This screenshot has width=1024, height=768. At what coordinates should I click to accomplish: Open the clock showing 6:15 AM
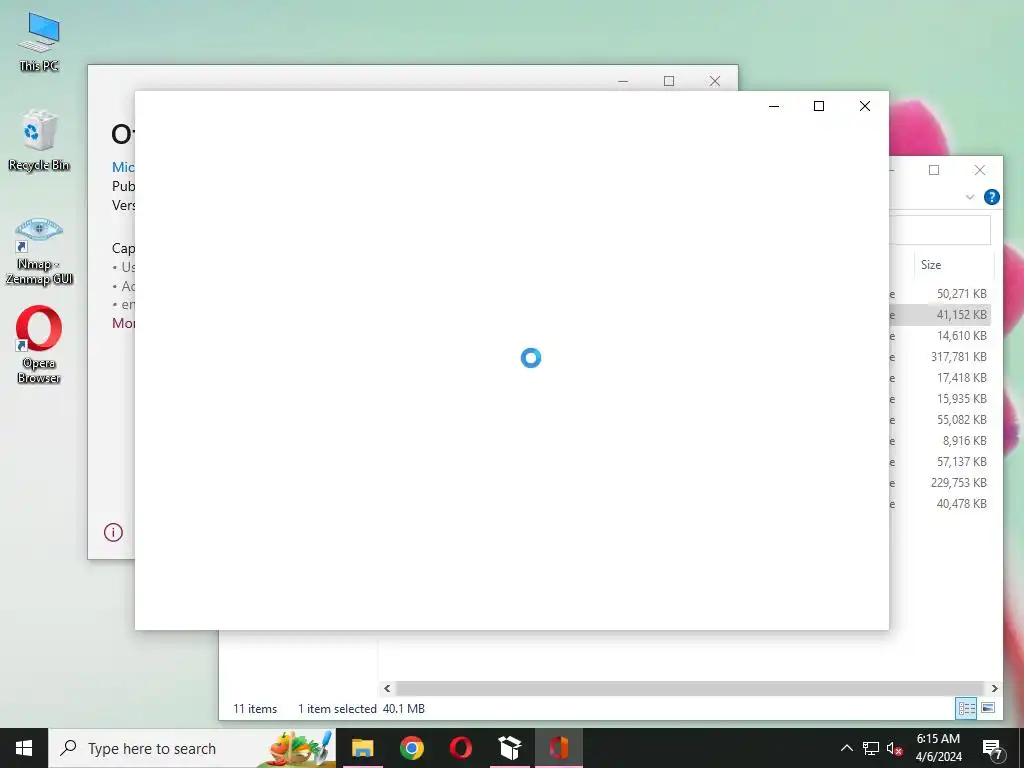click(x=938, y=748)
